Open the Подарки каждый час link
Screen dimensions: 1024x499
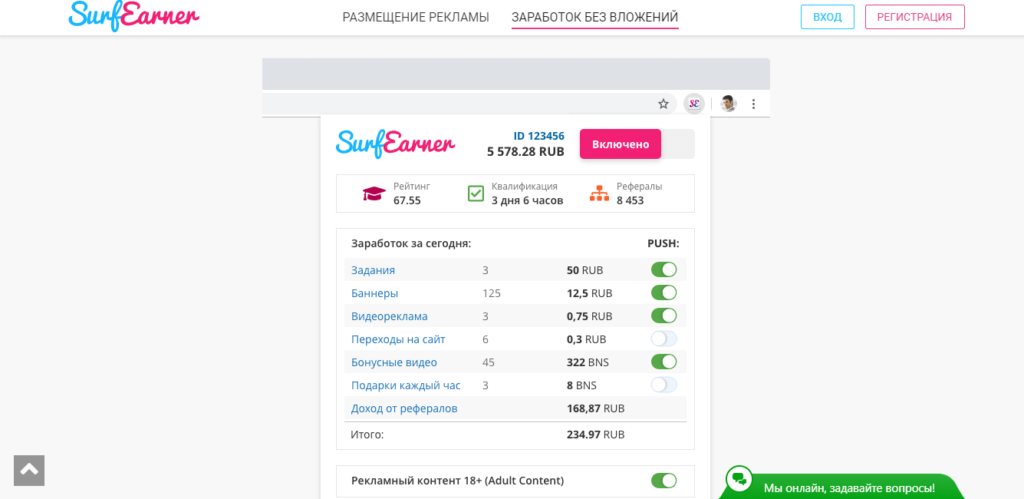(406, 385)
